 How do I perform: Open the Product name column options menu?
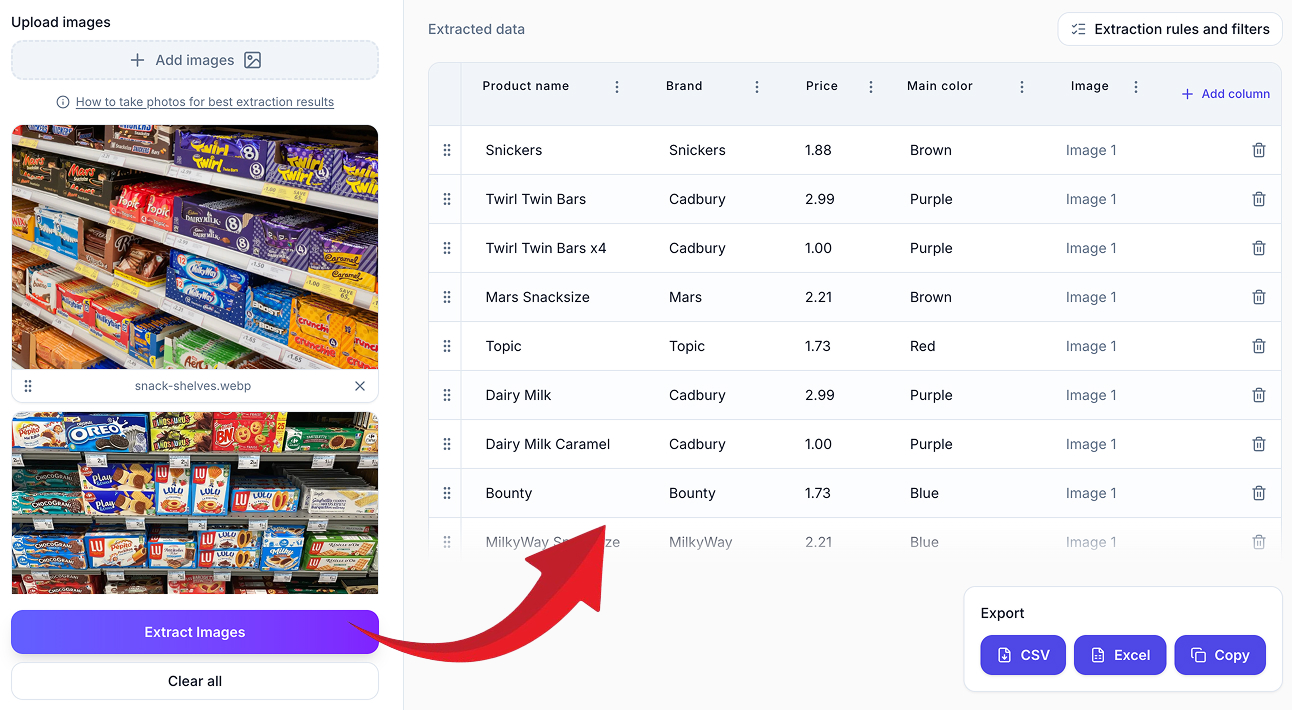(617, 87)
